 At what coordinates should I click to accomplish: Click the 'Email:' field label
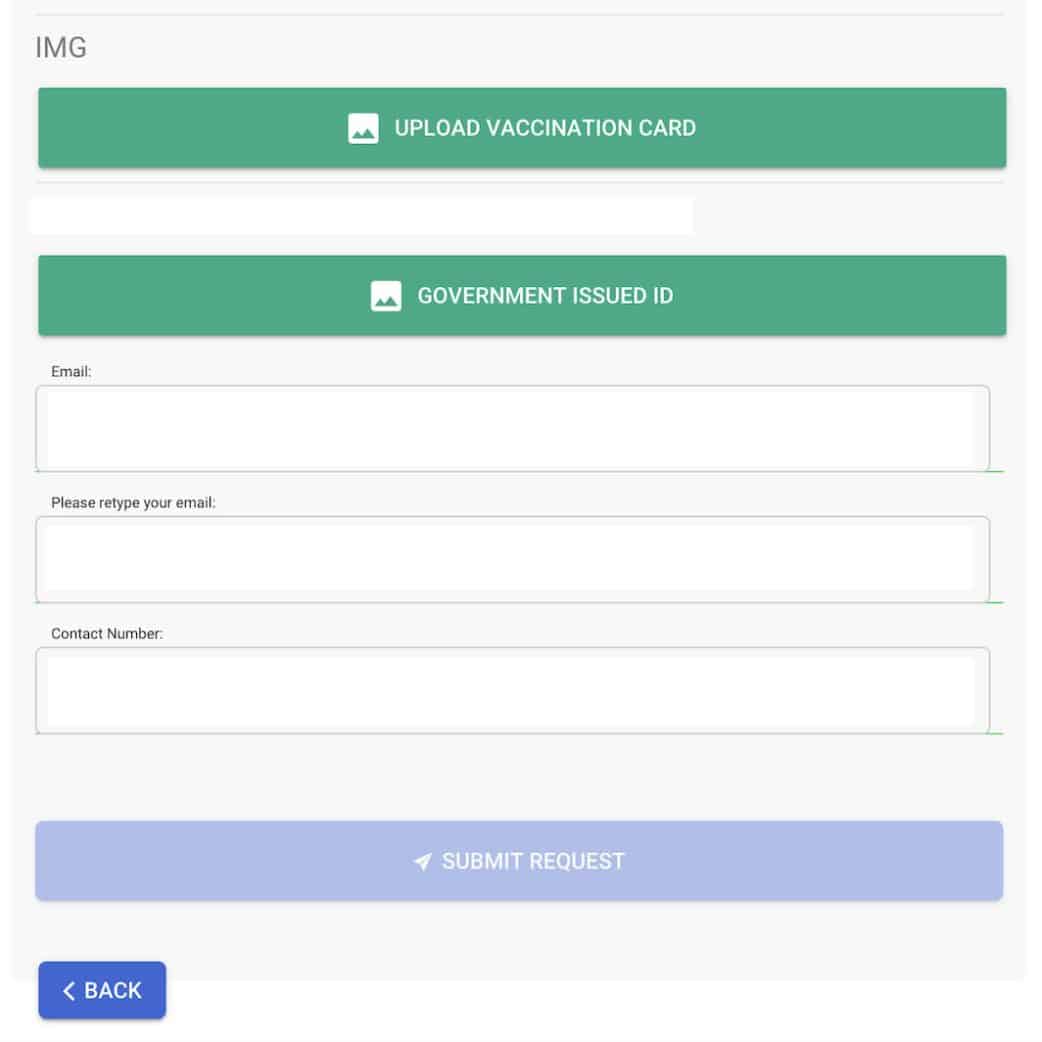tap(71, 371)
